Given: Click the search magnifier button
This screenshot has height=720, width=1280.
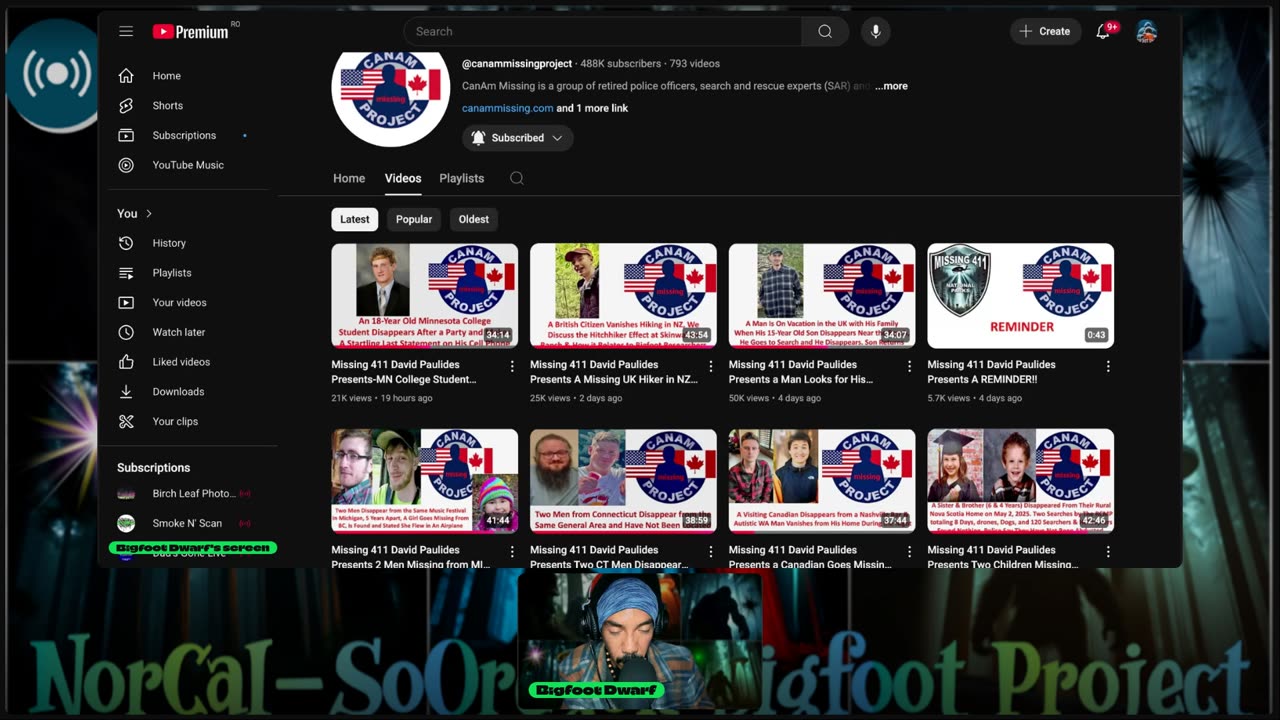Looking at the screenshot, I should (825, 31).
